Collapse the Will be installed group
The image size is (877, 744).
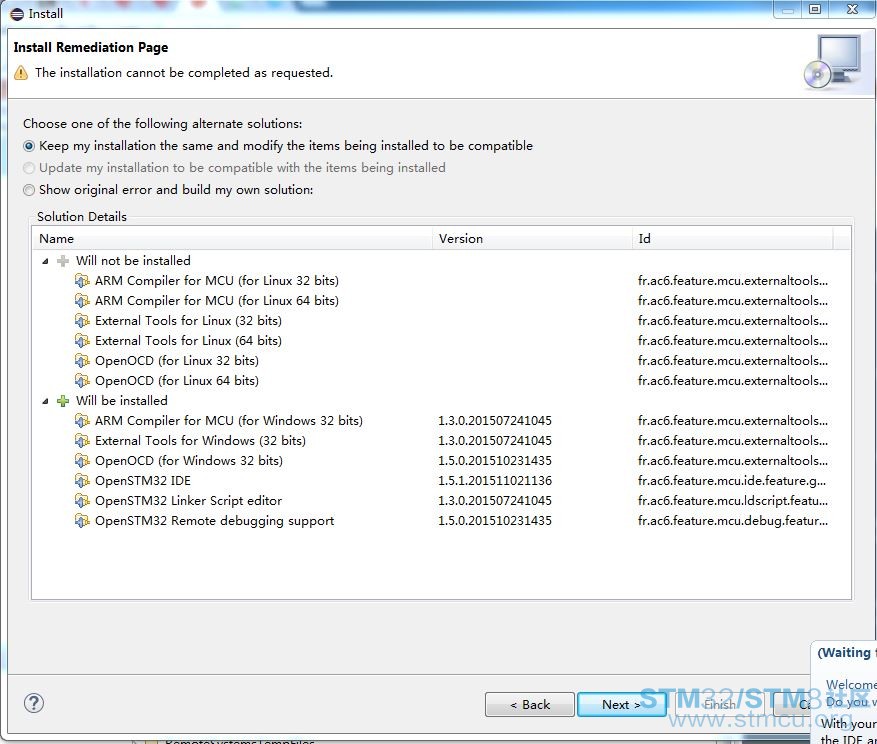(x=45, y=401)
